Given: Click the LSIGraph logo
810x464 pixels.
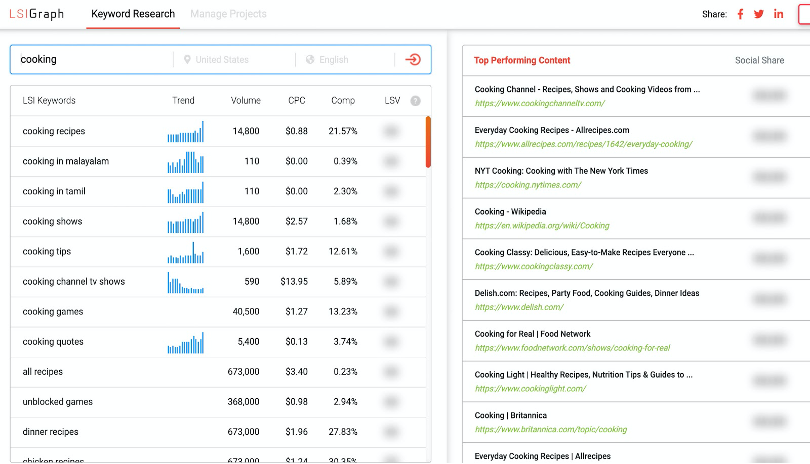Looking at the screenshot, I should pos(37,14).
